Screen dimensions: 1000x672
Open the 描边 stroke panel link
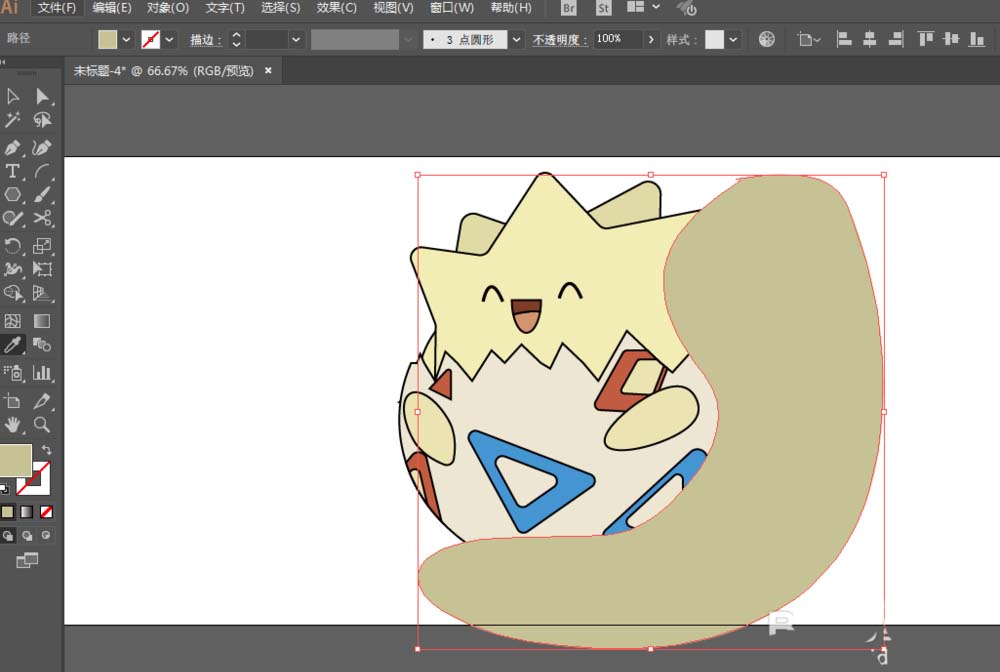(x=205, y=40)
